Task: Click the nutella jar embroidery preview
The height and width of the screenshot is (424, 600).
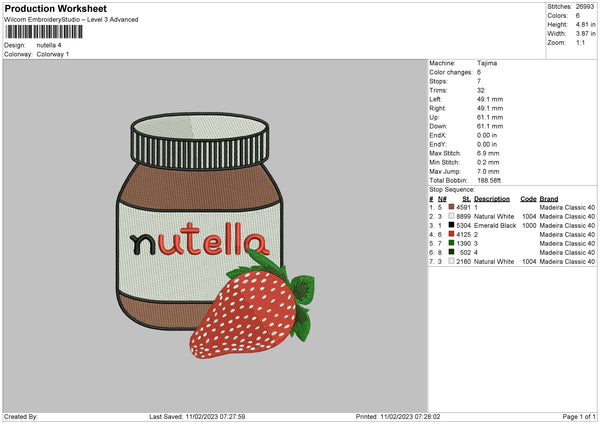Action: [199, 221]
